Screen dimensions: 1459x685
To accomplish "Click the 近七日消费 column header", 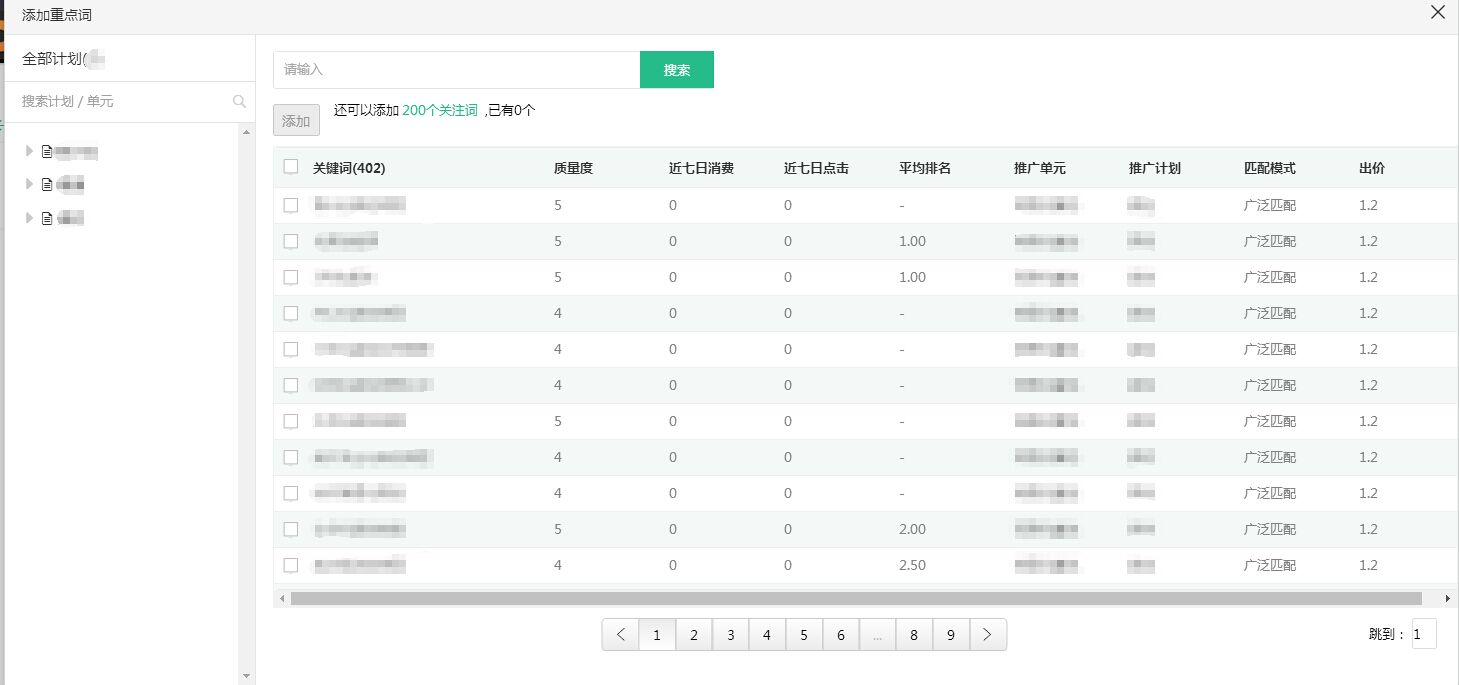I will pyautogui.click(x=701, y=168).
